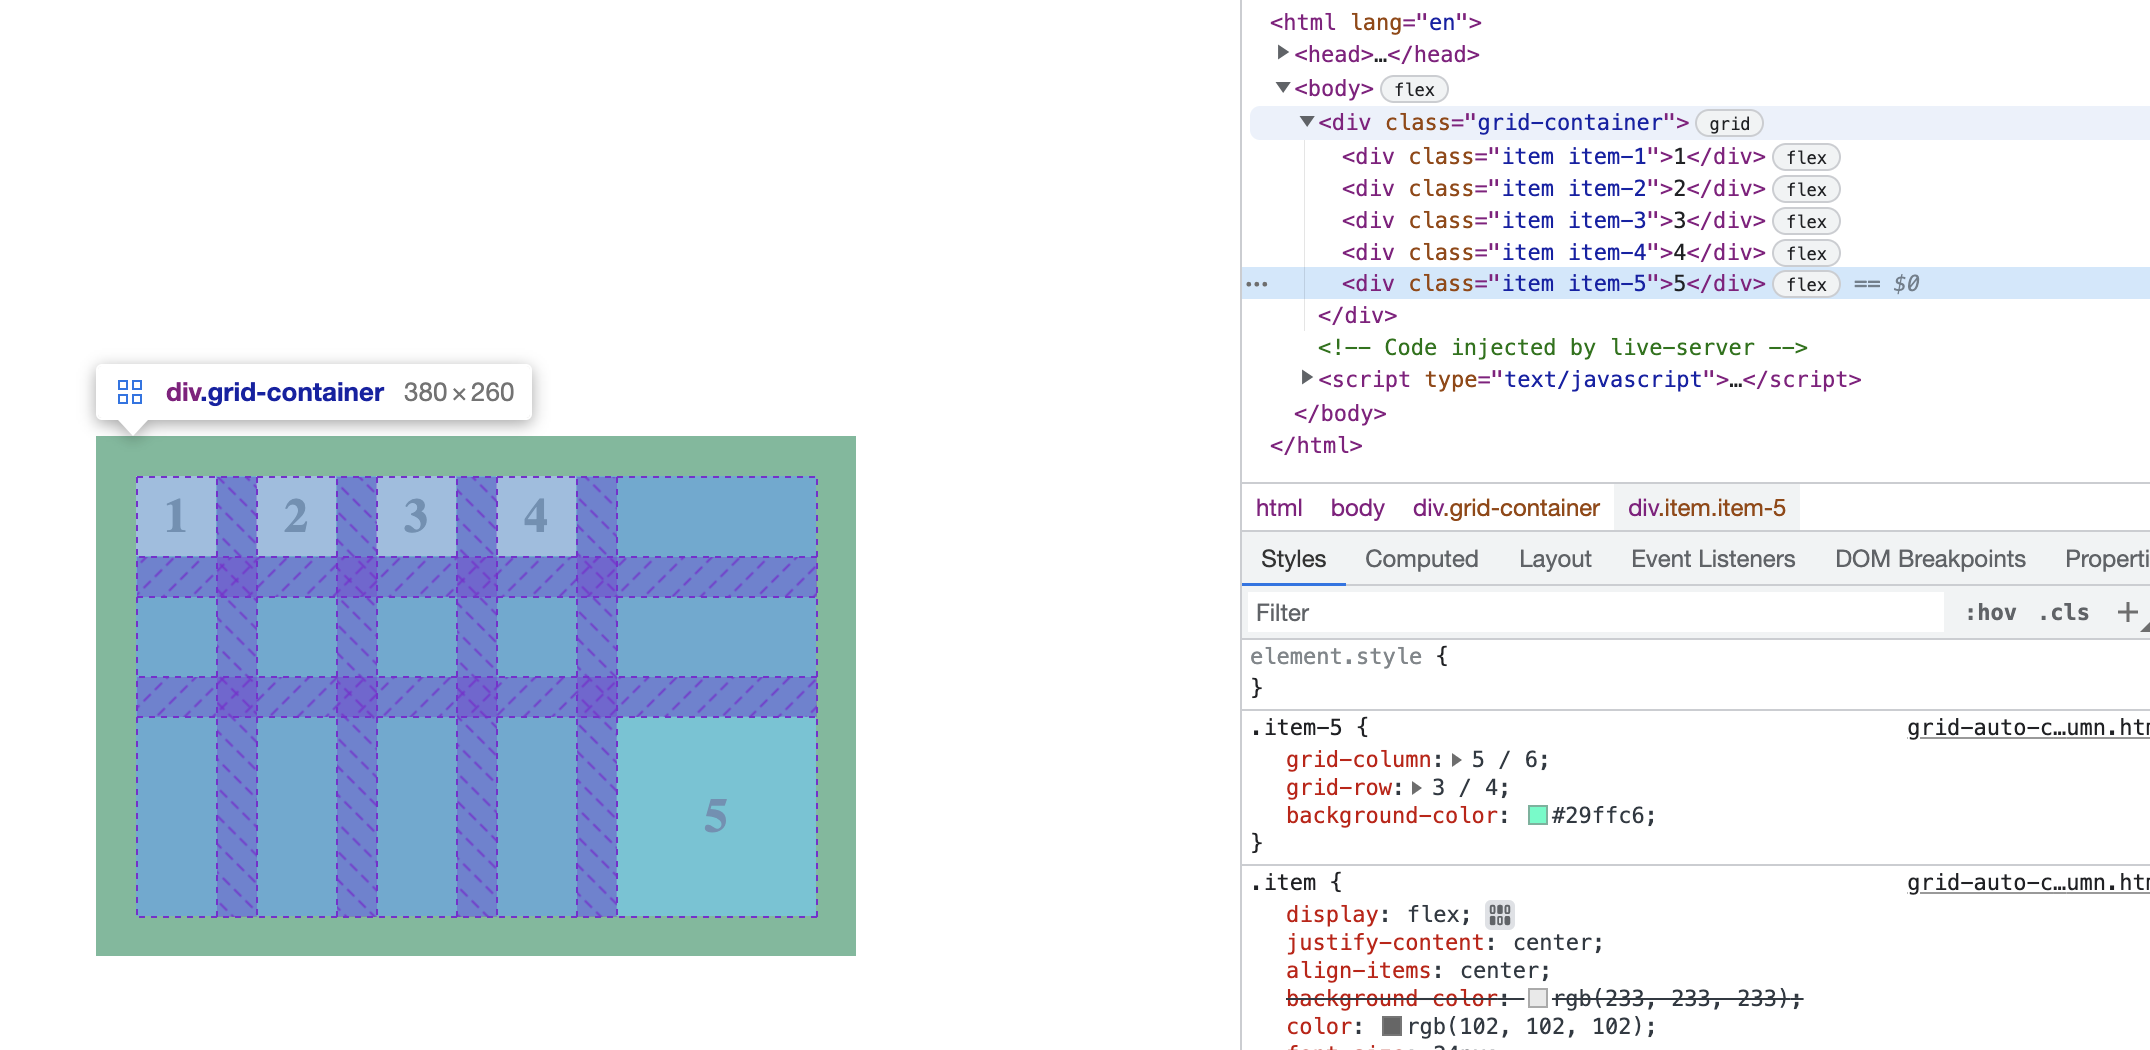Select body in the breadcrumb bar
Screen dimensions: 2150x1050
click(x=1357, y=508)
